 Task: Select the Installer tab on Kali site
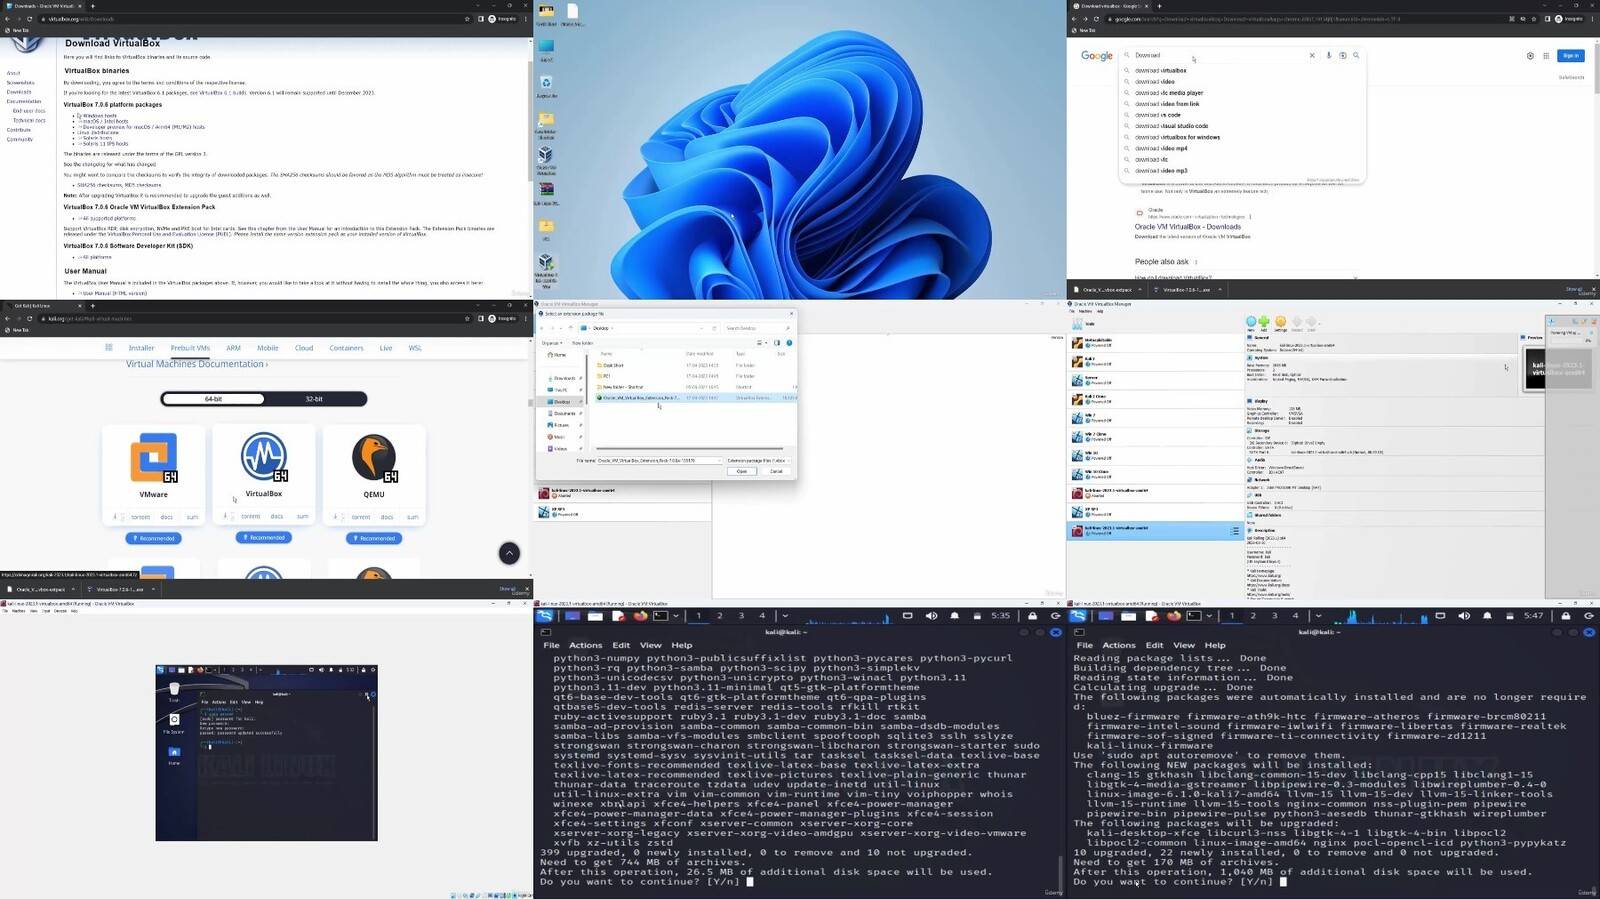(141, 348)
